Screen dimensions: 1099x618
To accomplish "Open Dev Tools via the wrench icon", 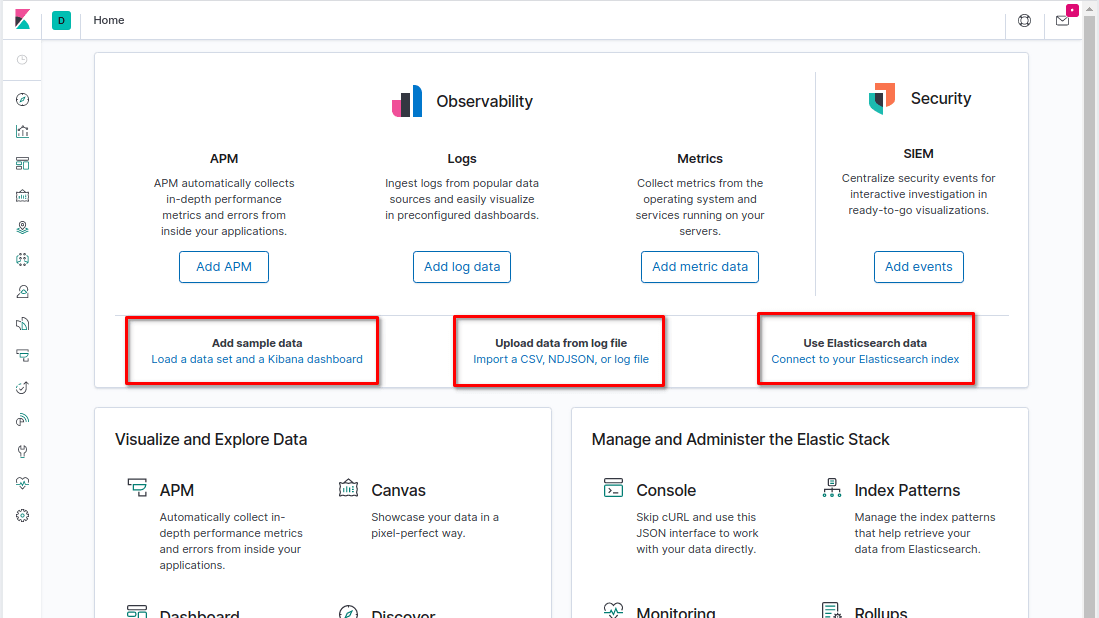I will [22, 451].
